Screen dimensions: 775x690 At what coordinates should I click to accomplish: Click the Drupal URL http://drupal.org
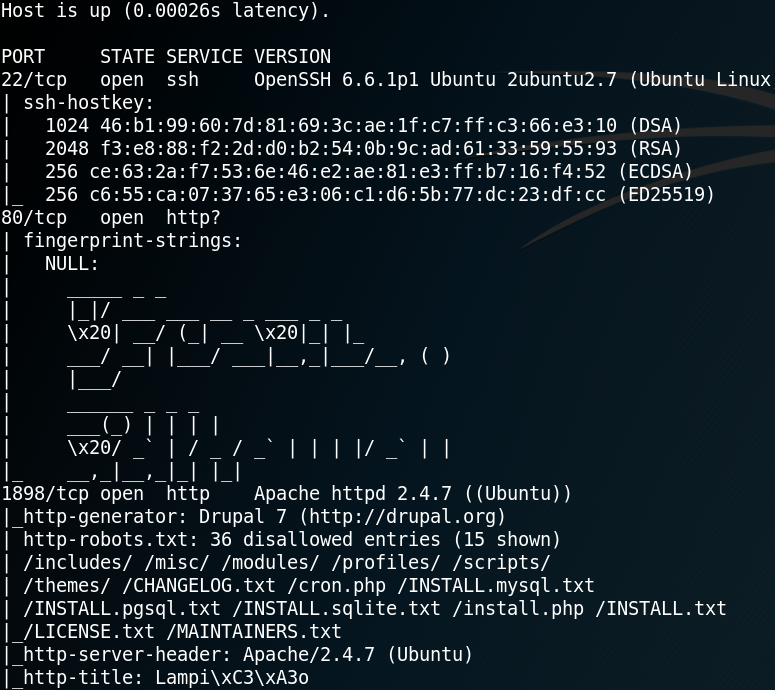(402, 517)
